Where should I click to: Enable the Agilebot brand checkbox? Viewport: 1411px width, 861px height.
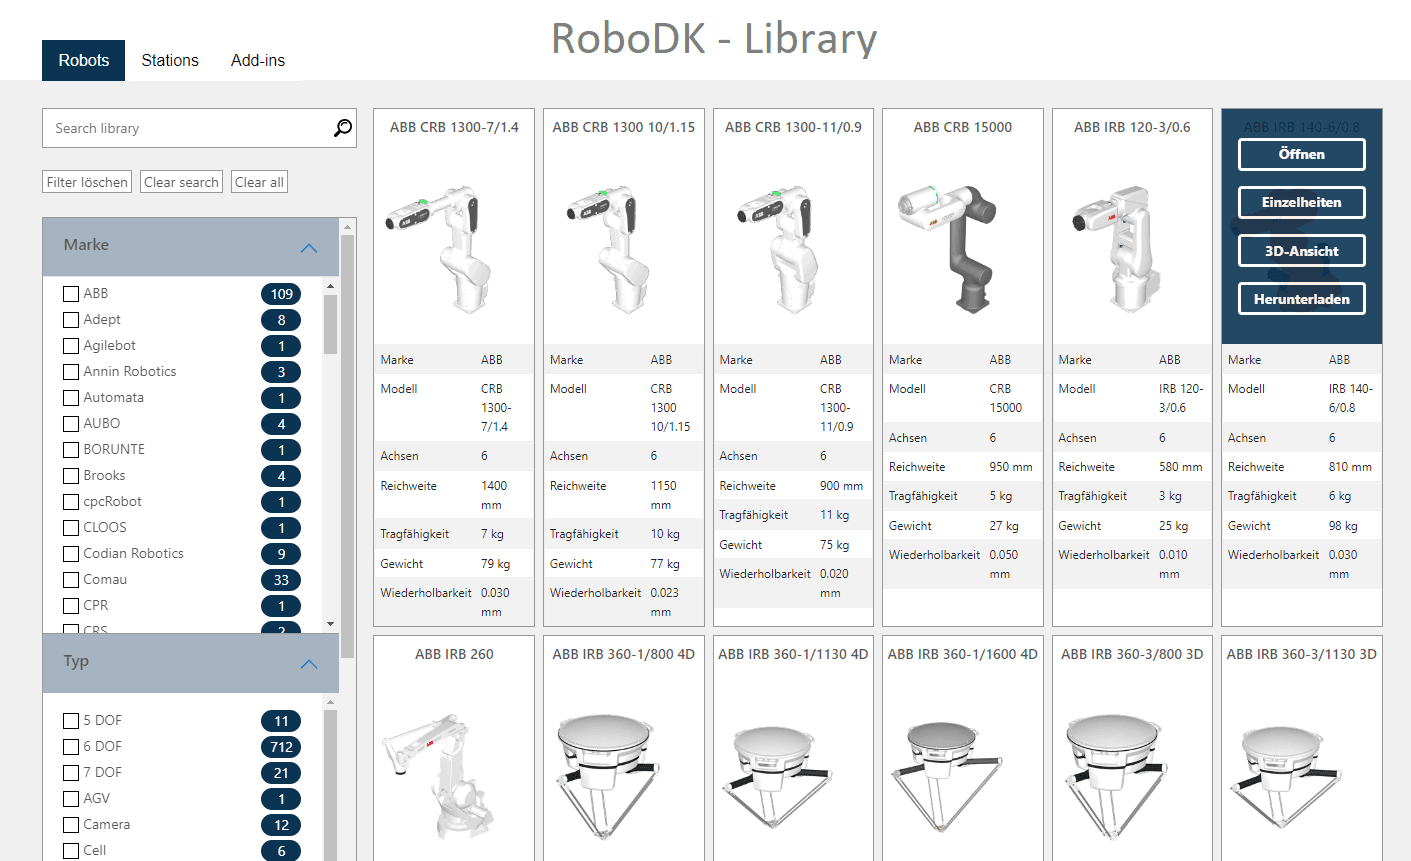pos(71,346)
